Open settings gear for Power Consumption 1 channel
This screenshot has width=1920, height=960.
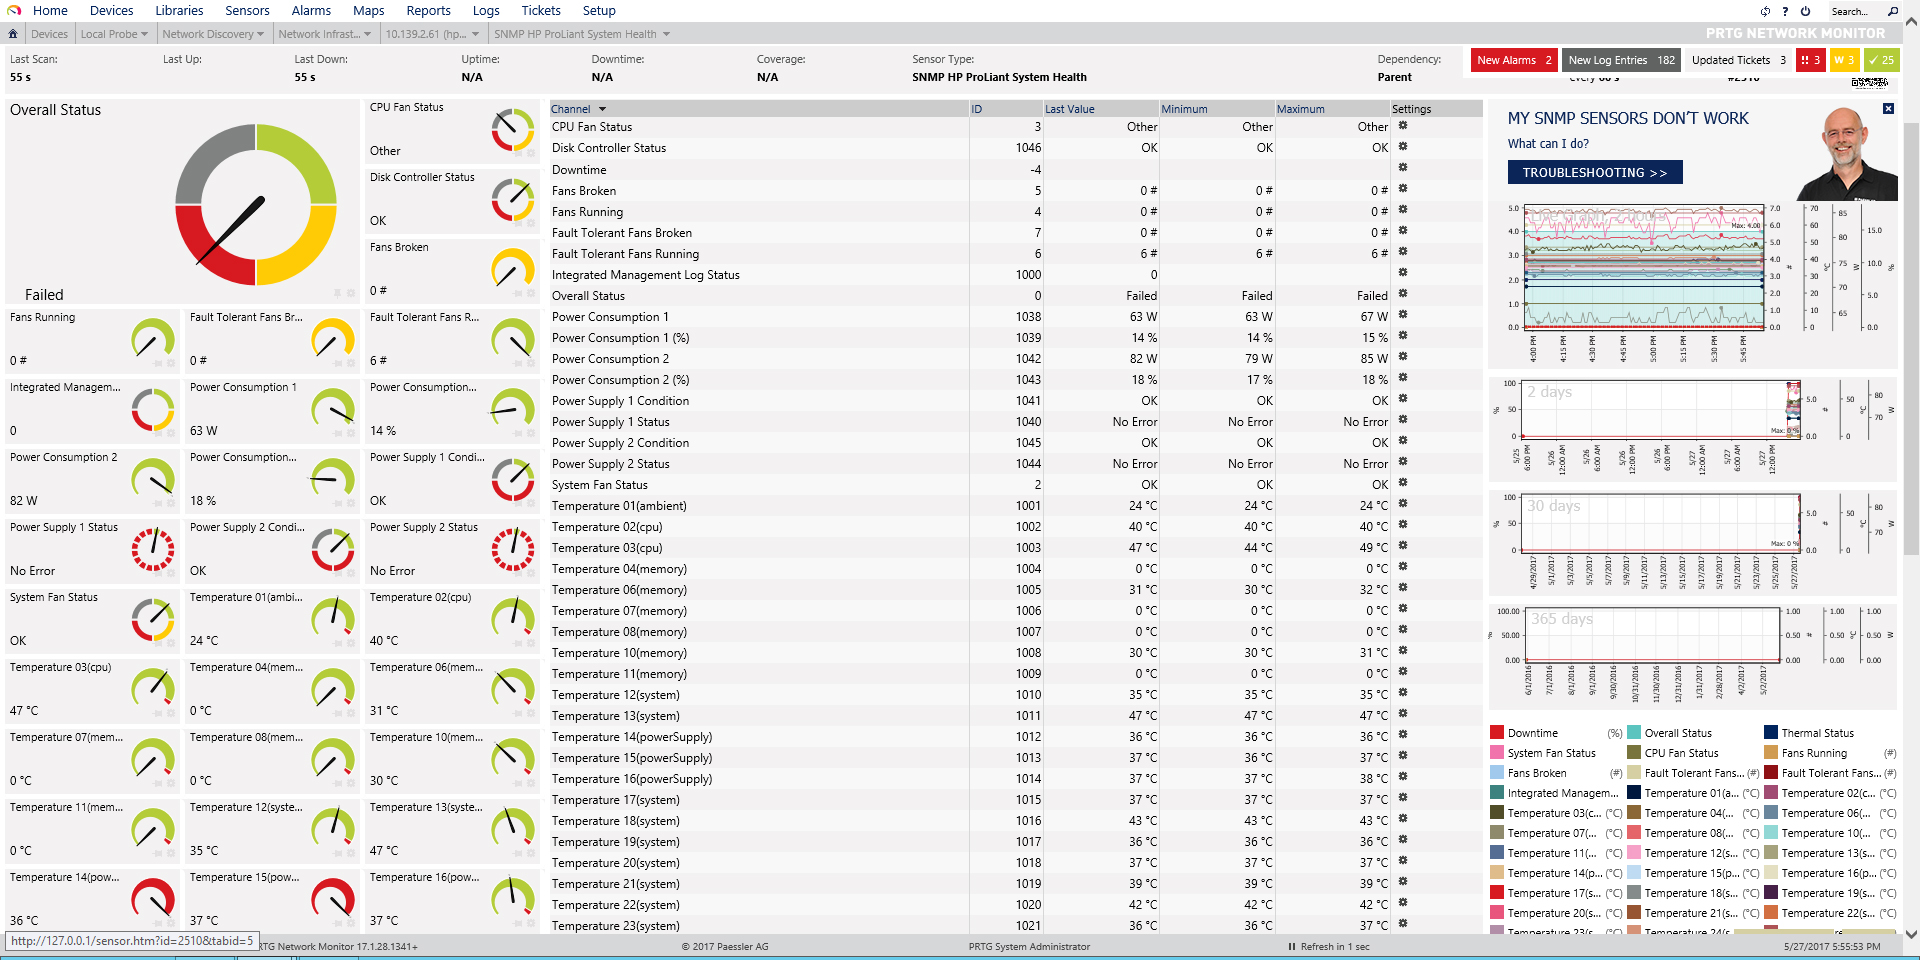(1403, 315)
